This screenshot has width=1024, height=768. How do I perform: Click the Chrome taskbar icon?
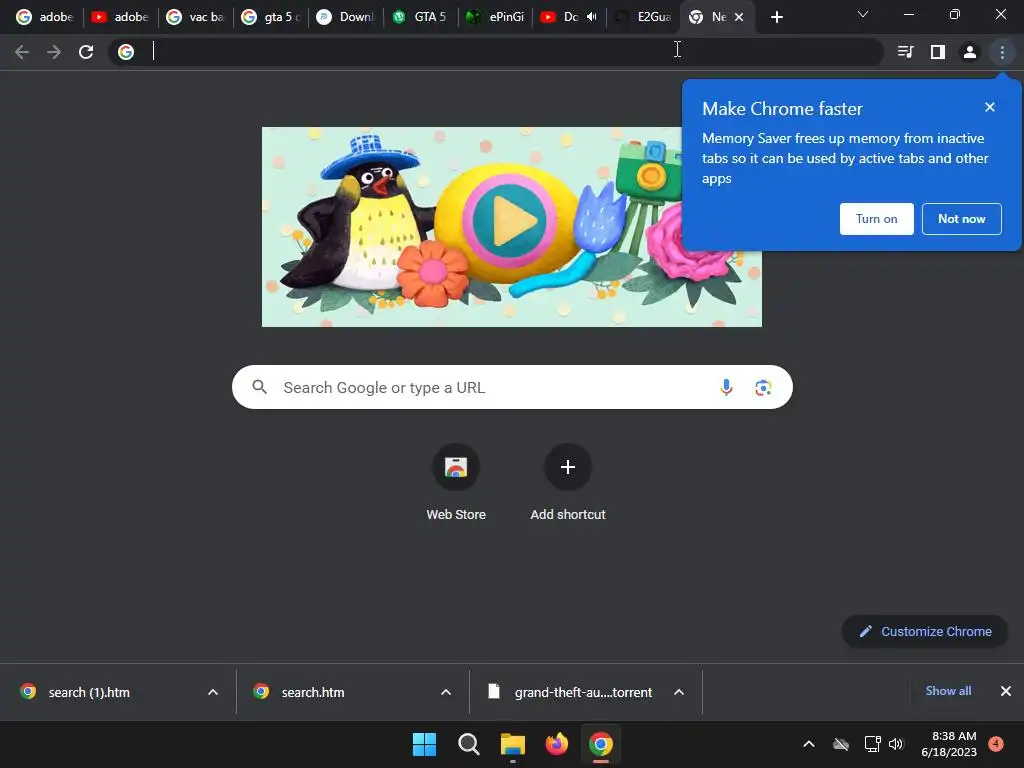(601, 744)
